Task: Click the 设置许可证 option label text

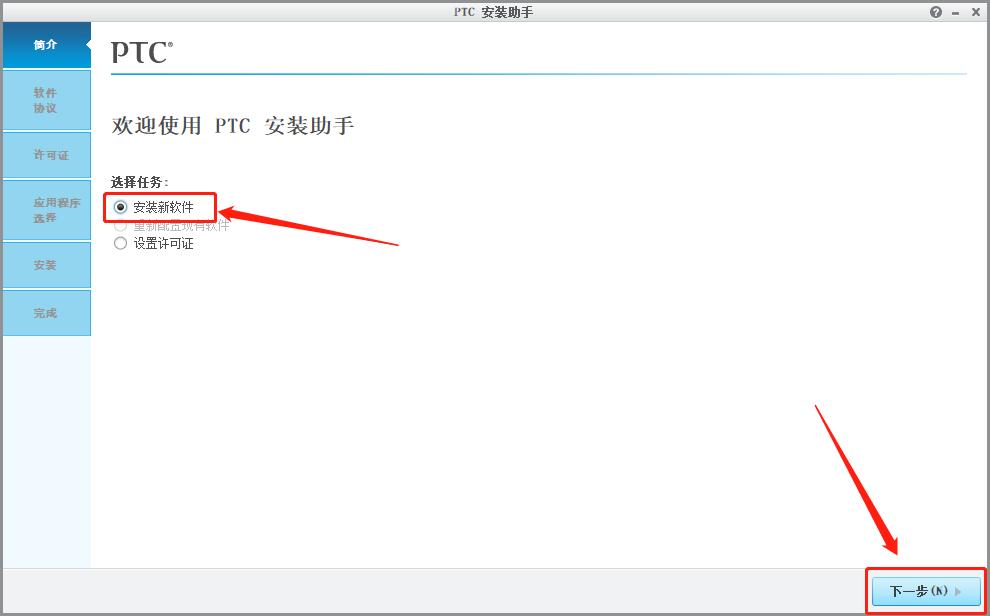Action: click(163, 244)
